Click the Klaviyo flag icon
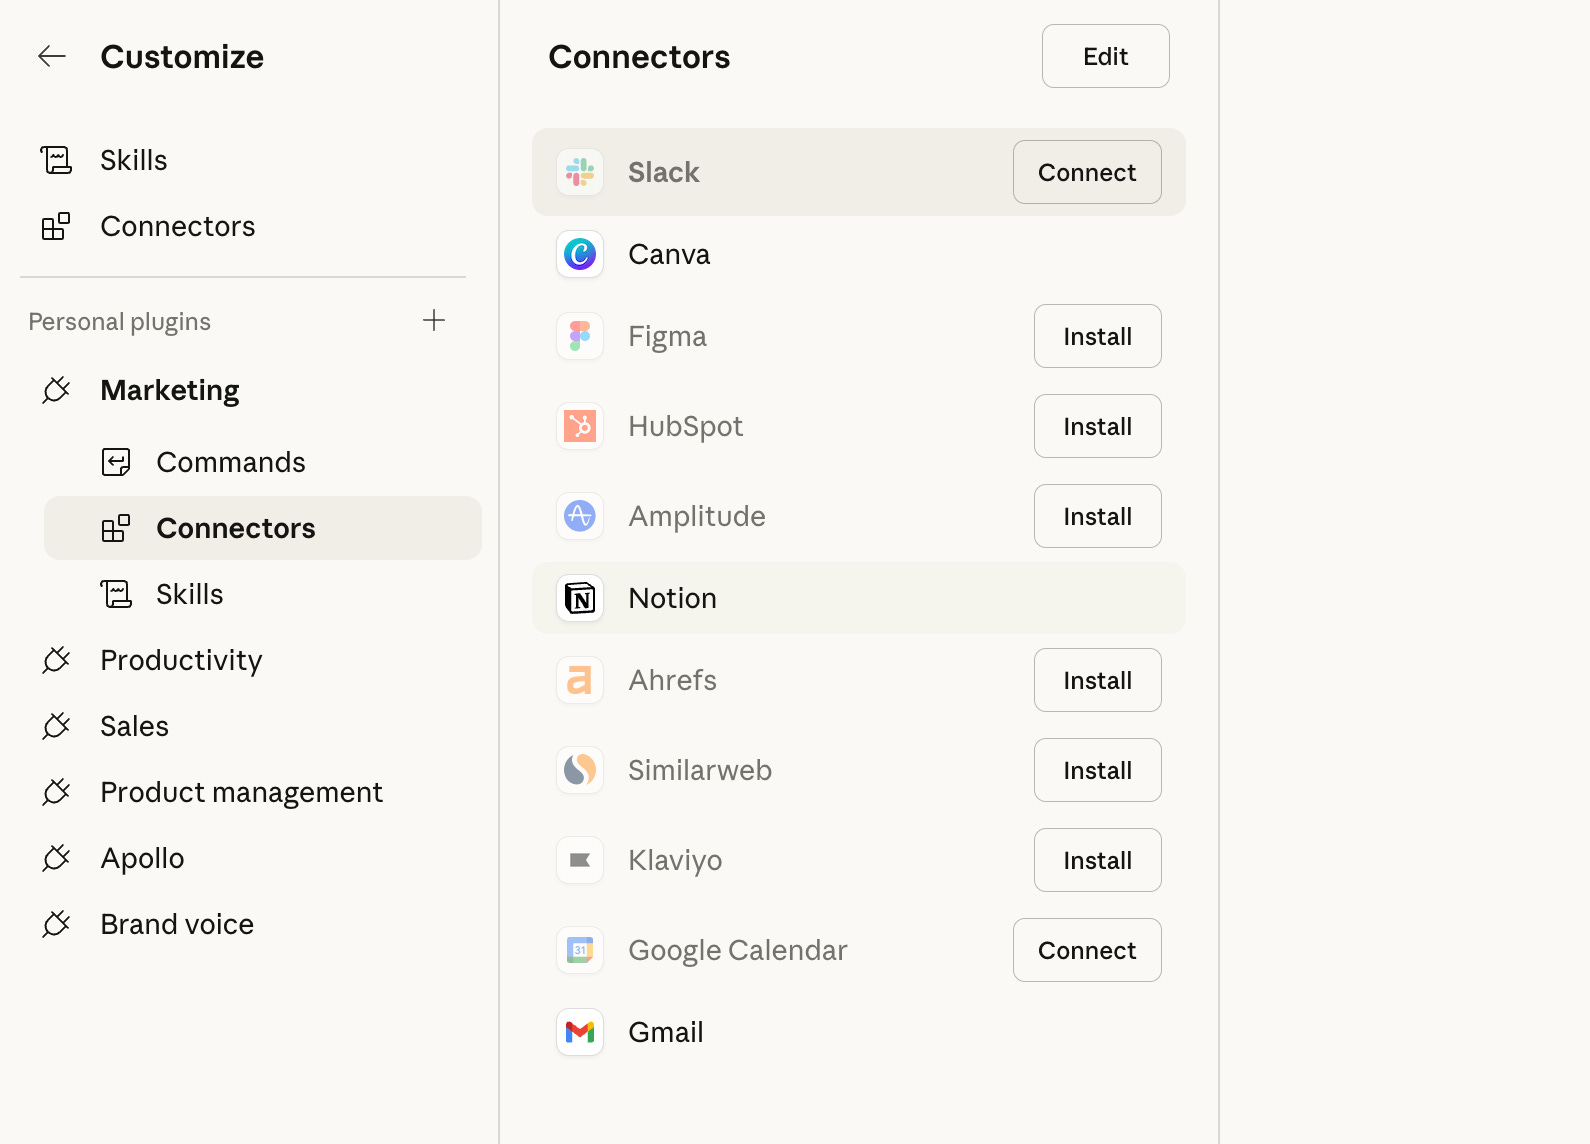This screenshot has height=1144, width=1590. (x=580, y=860)
